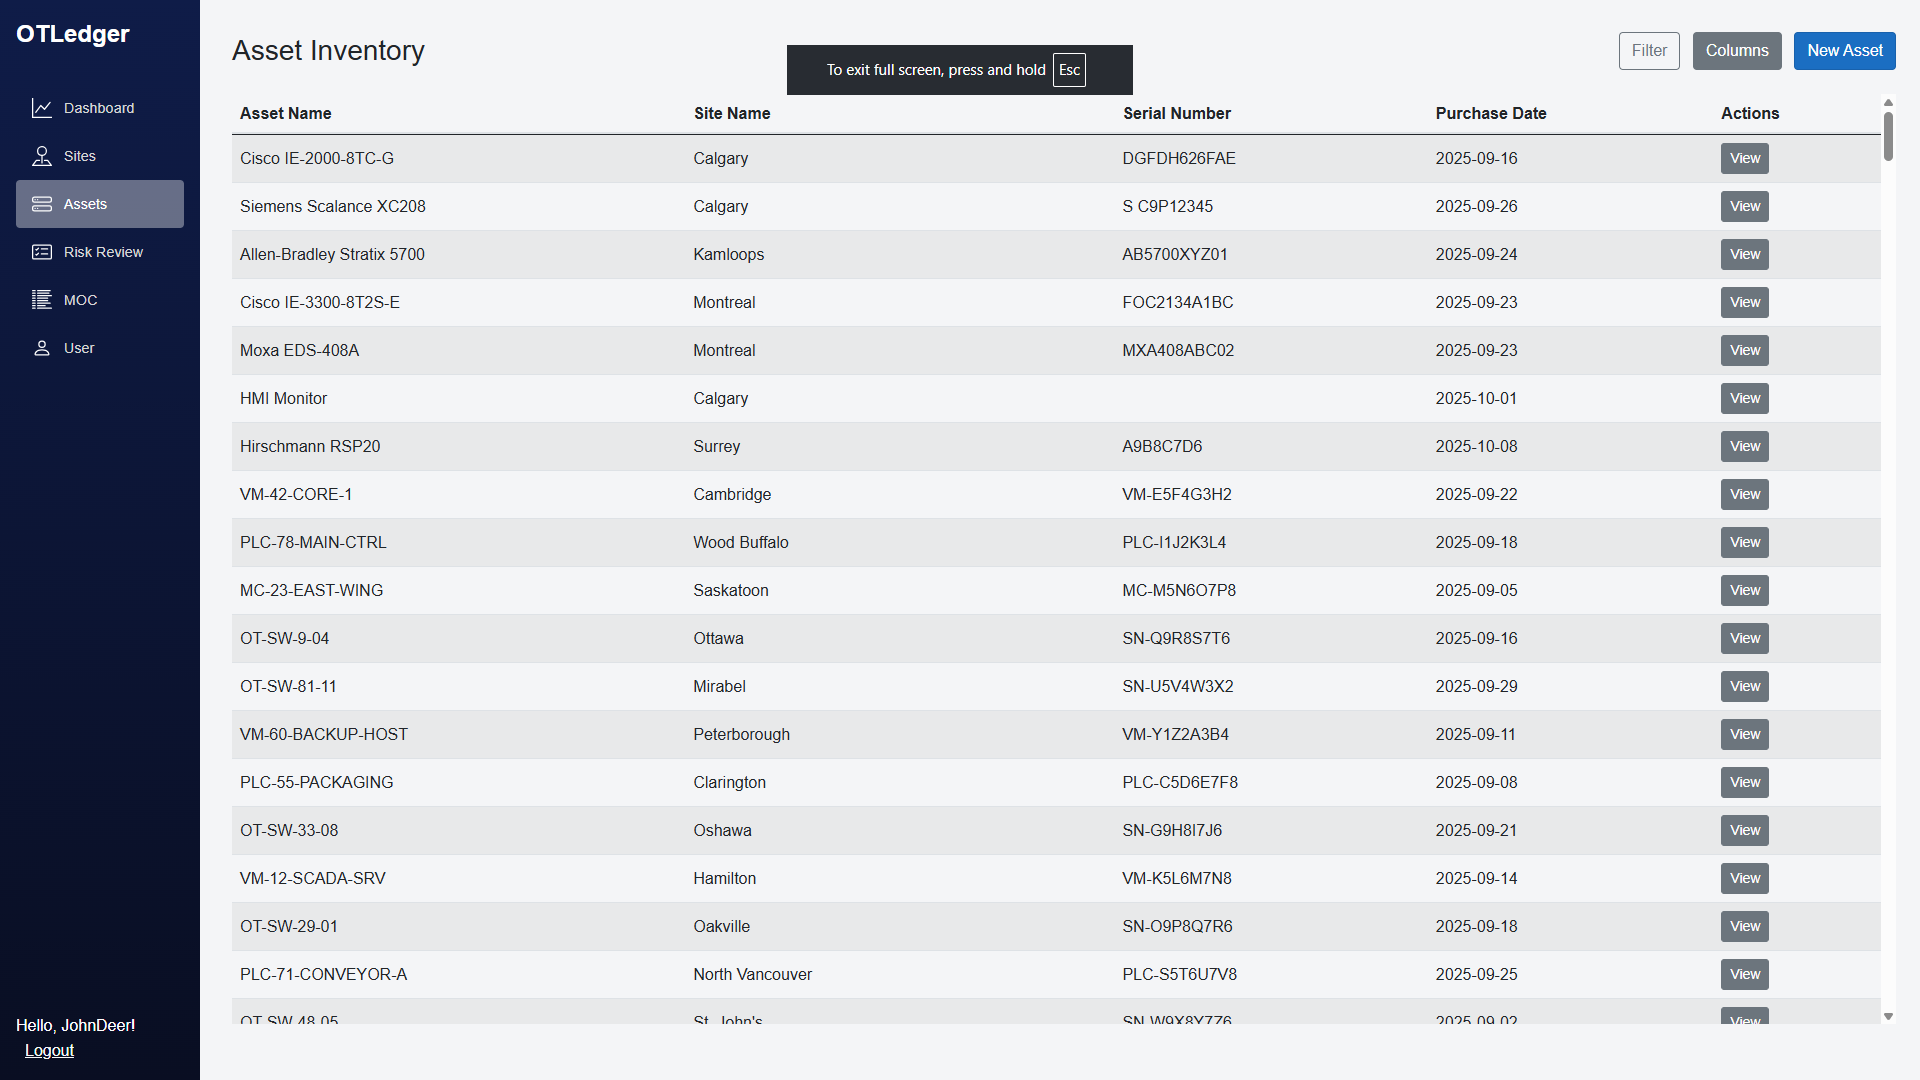Select the Assets icon in the sidebar
Image resolution: width=1920 pixels, height=1080 pixels.
41,203
